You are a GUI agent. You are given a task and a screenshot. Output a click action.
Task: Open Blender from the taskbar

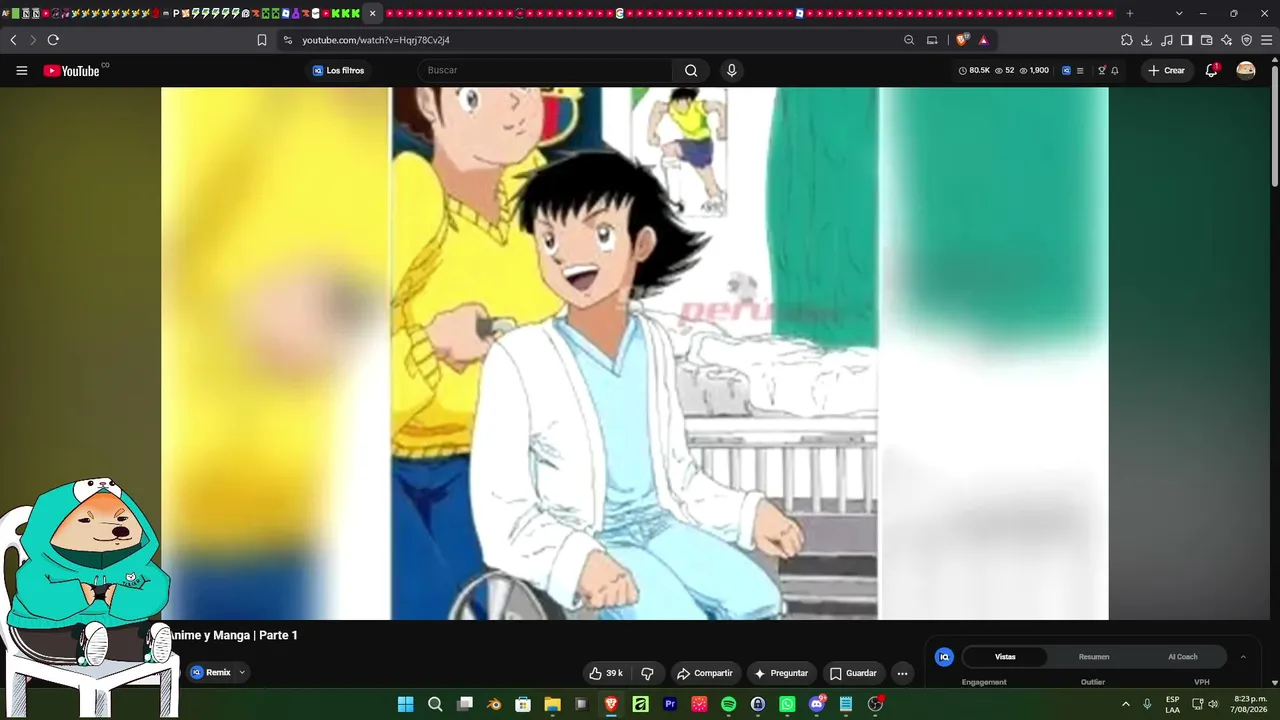[494, 704]
